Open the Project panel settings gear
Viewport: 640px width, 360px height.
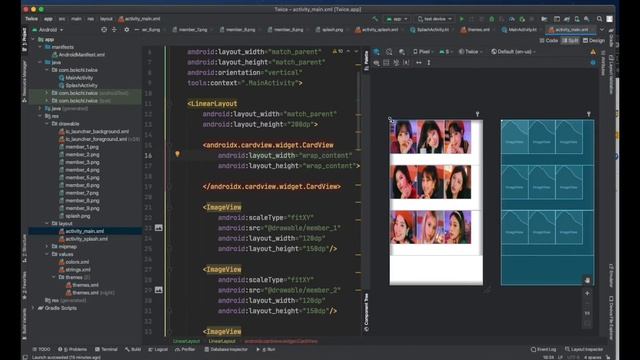127,29
